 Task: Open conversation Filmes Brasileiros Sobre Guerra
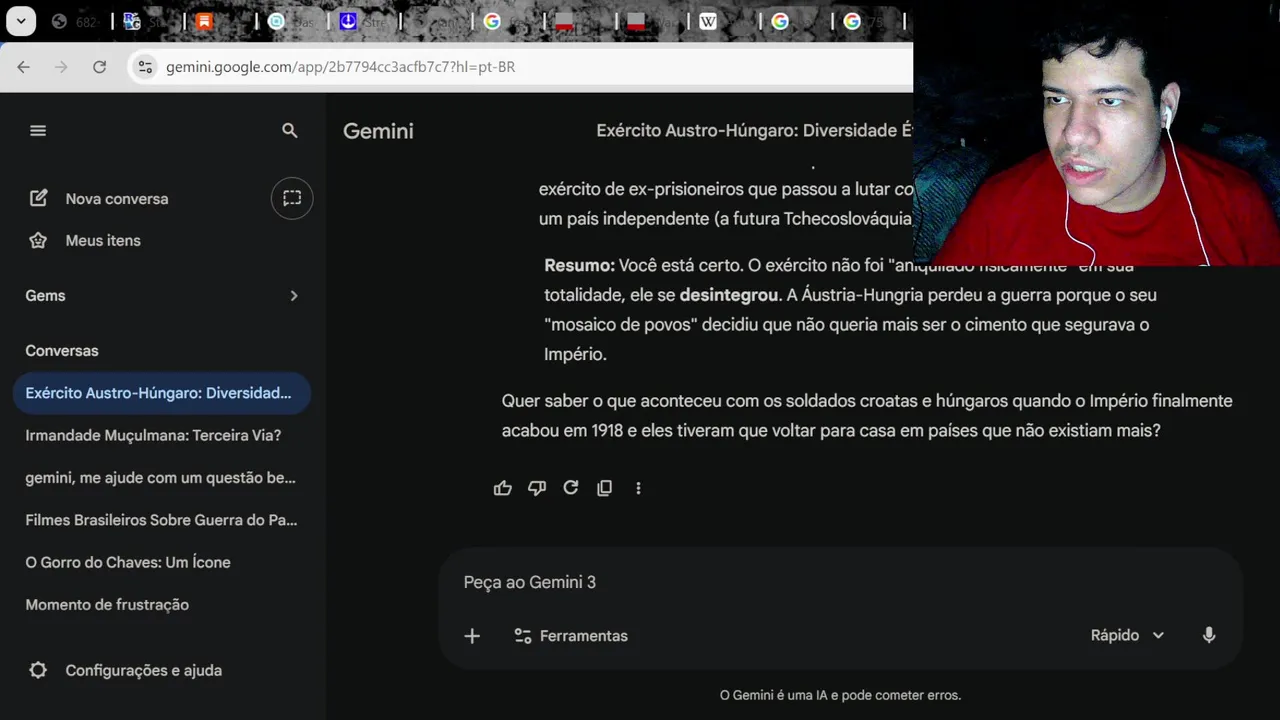point(161,519)
